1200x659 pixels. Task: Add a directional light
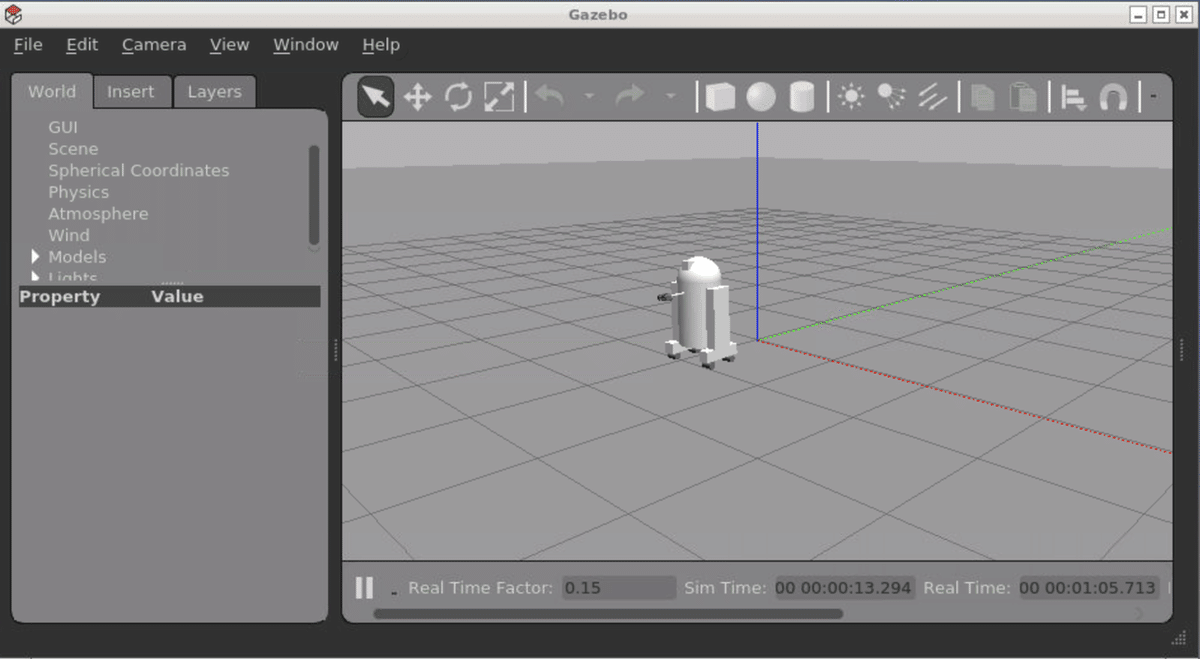(932, 97)
